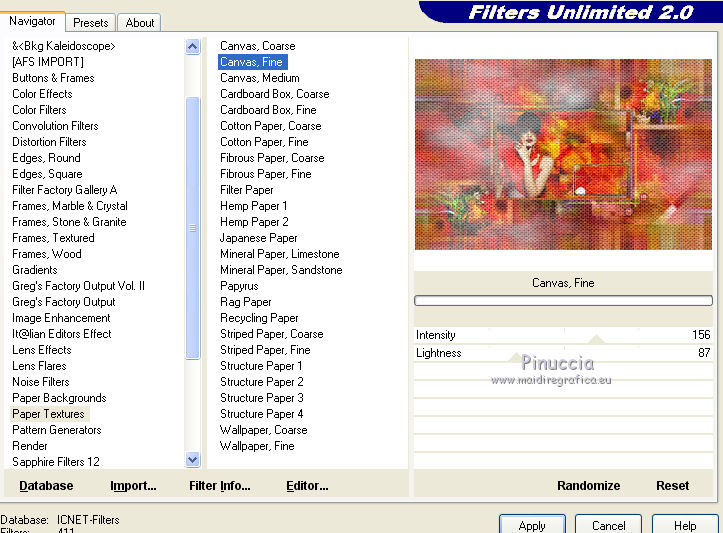Click the progress bar under Canvas, Fine
The width and height of the screenshot is (723, 533).
pyautogui.click(x=563, y=301)
